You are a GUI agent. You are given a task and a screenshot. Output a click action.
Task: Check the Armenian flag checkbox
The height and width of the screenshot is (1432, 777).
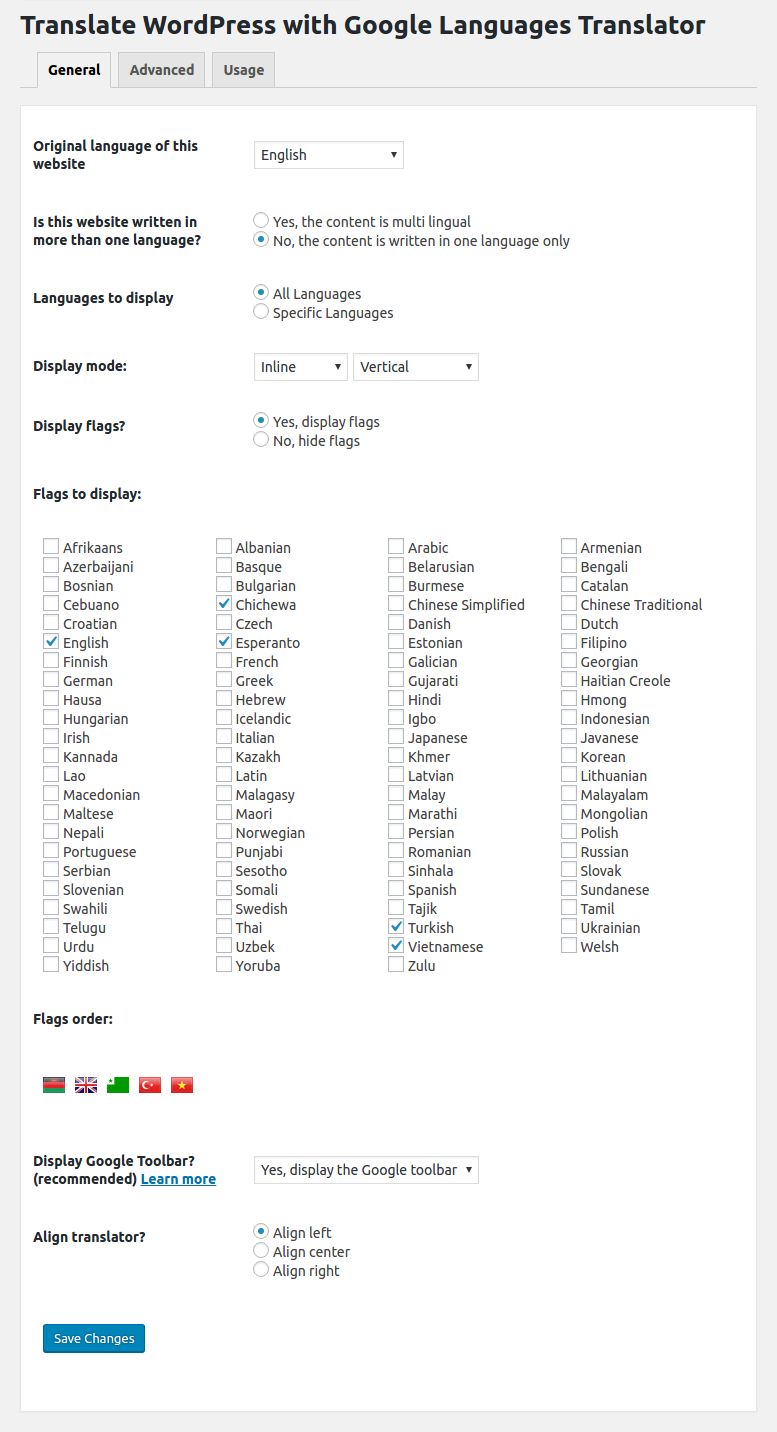click(569, 547)
